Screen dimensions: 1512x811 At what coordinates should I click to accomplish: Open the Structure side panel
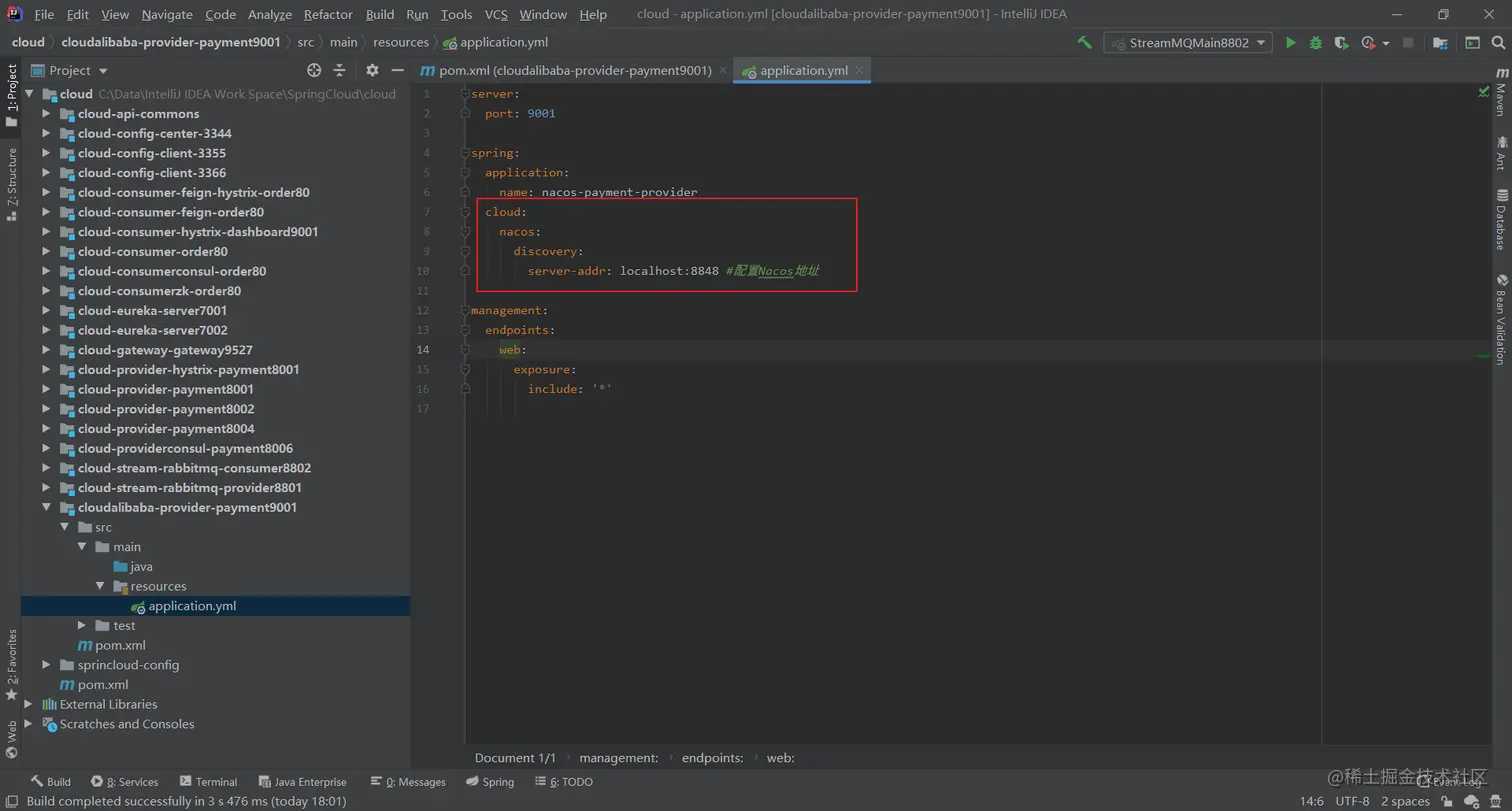[x=11, y=184]
